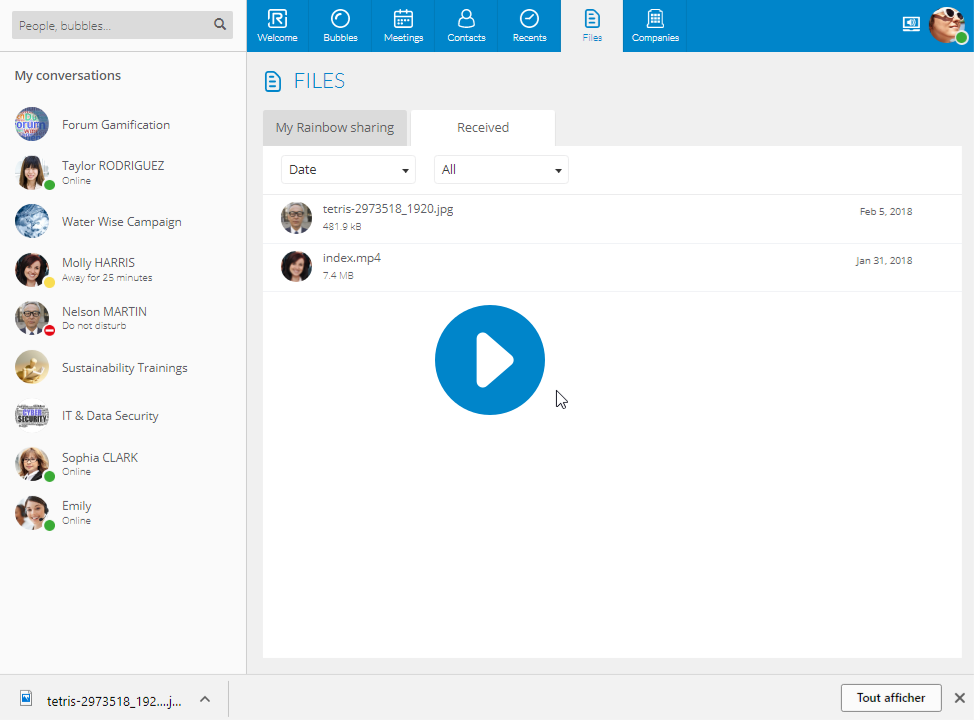Open Contacts in the top bar
This screenshot has width=980, height=720.
[466, 26]
